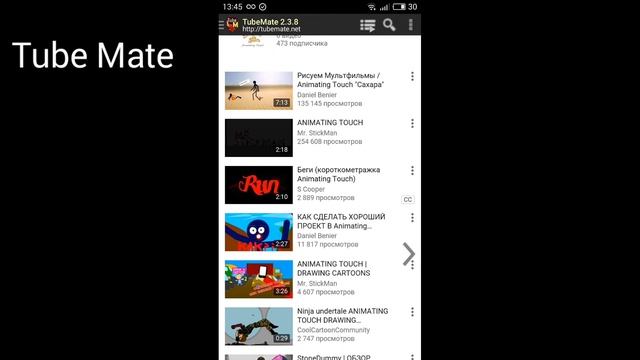Tap "2 889 просмотров" view count
Image resolution: width=640 pixels, height=360 pixels.
(326, 198)
